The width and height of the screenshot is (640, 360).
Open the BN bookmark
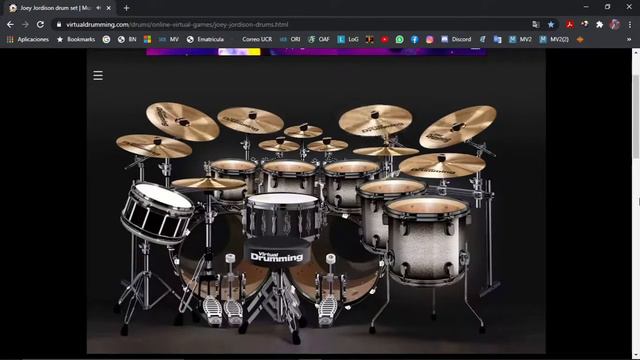coord(127,39)
